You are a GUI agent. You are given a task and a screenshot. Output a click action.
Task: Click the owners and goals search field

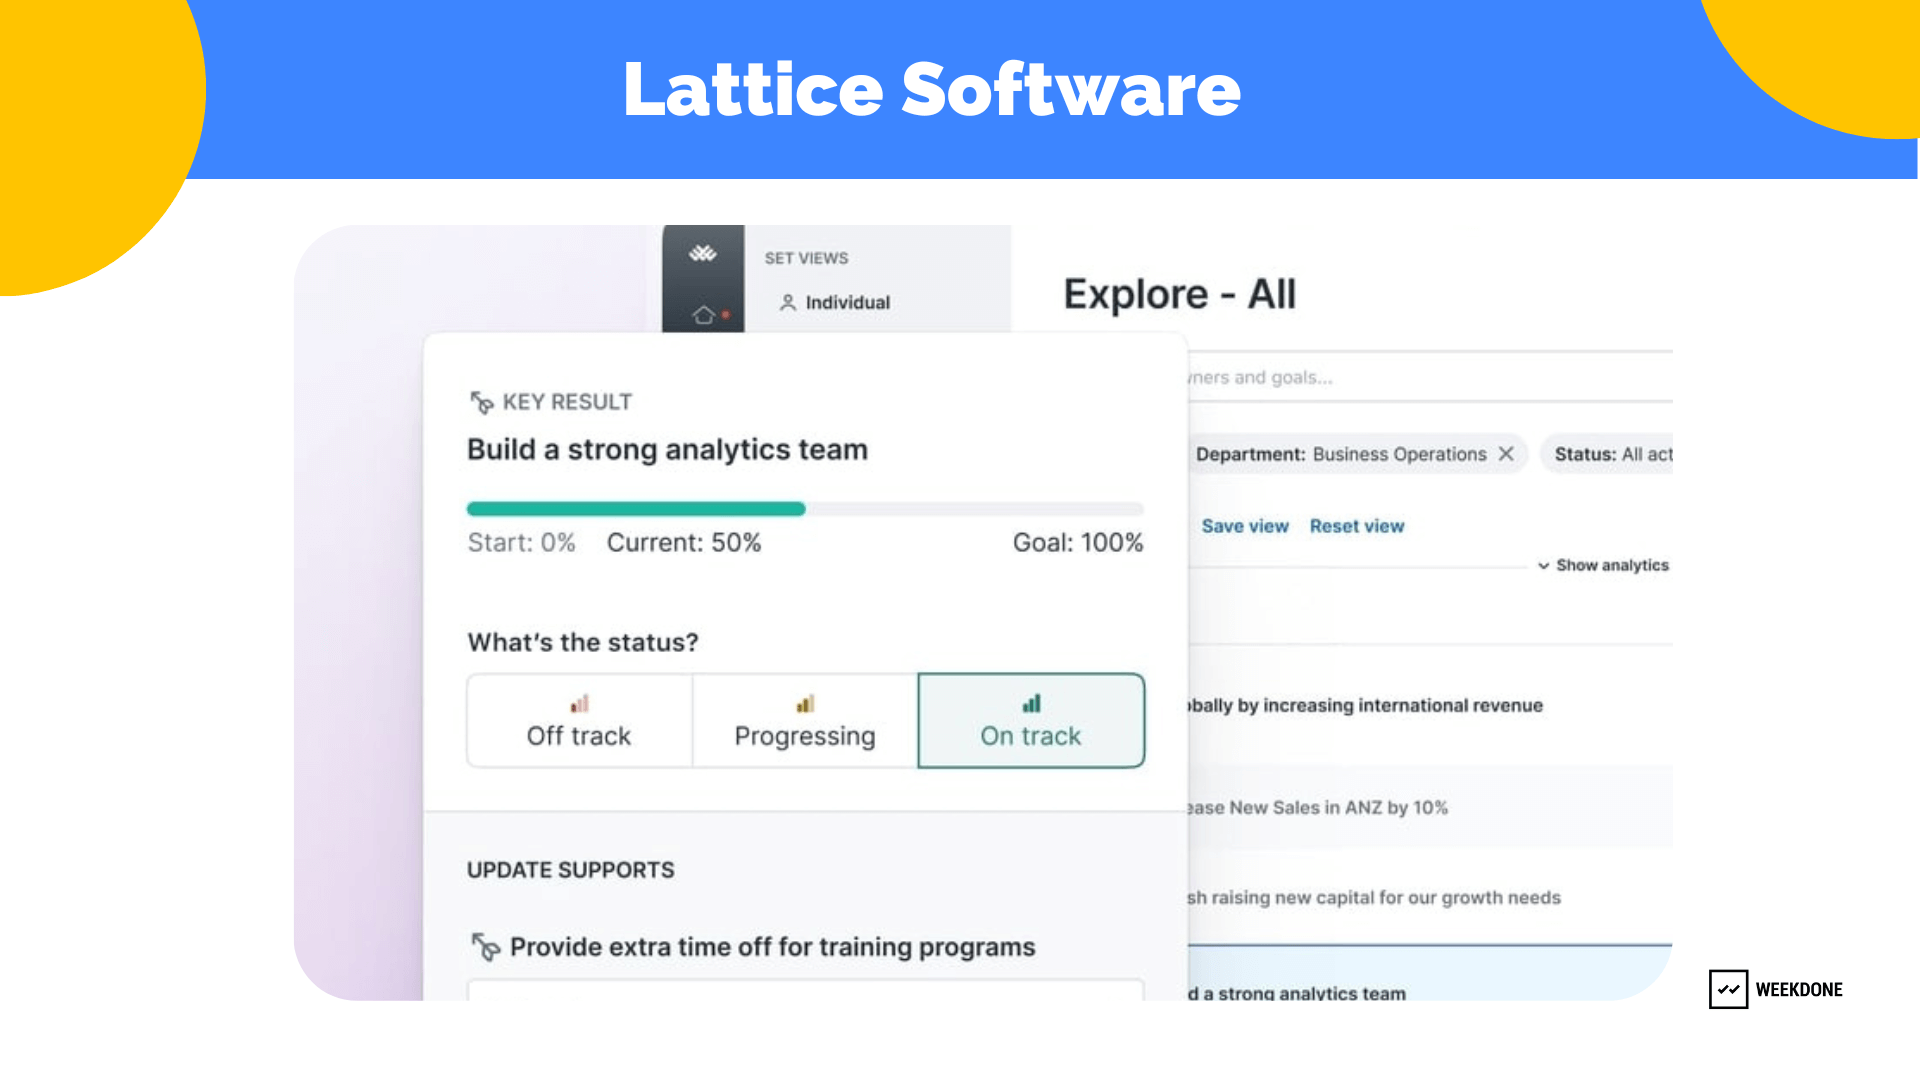(x=1430, y=377)
